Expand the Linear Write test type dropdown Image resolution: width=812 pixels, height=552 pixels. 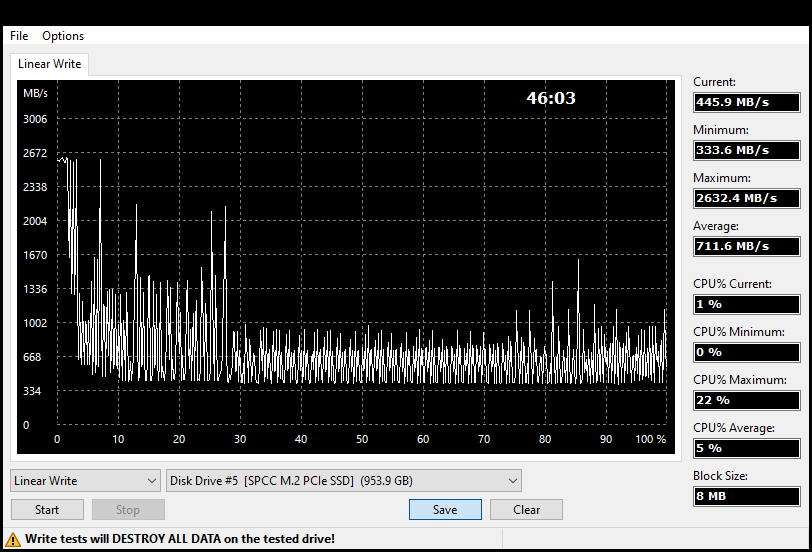85,481
